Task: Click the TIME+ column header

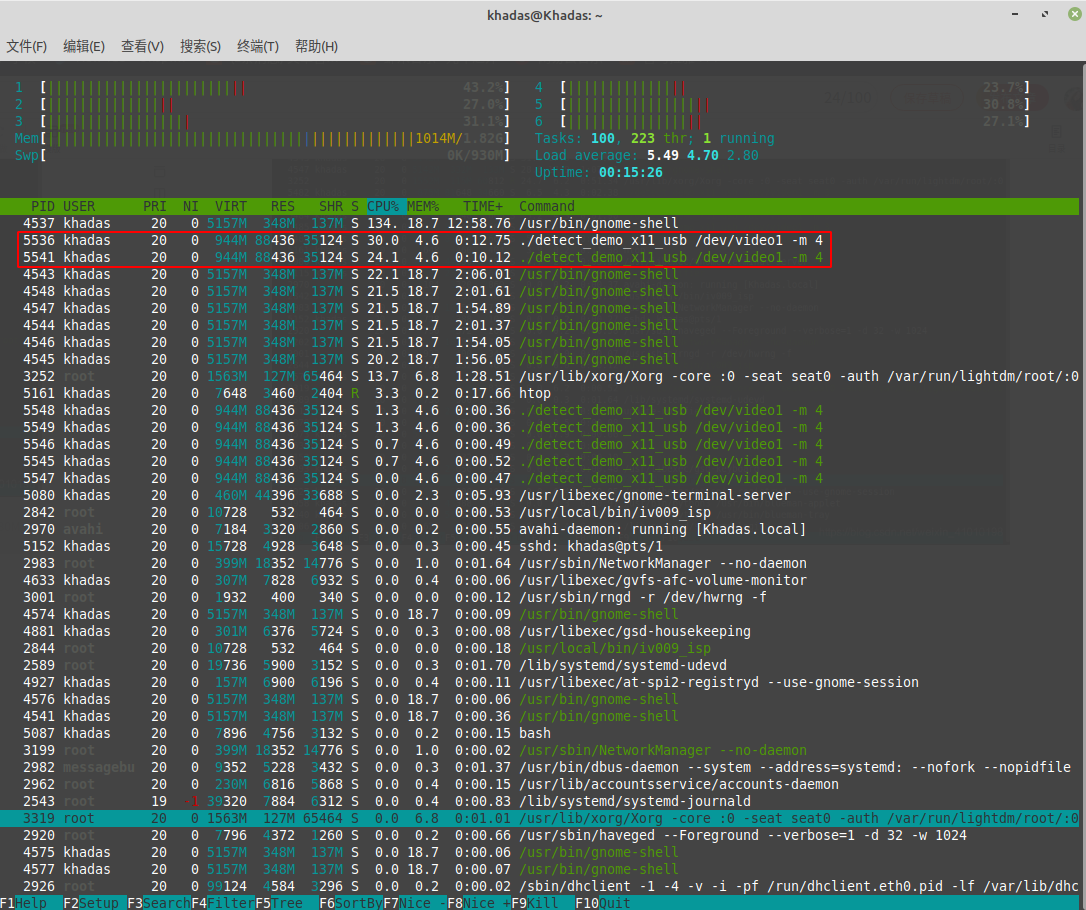Action: click(x=483, y=206)
